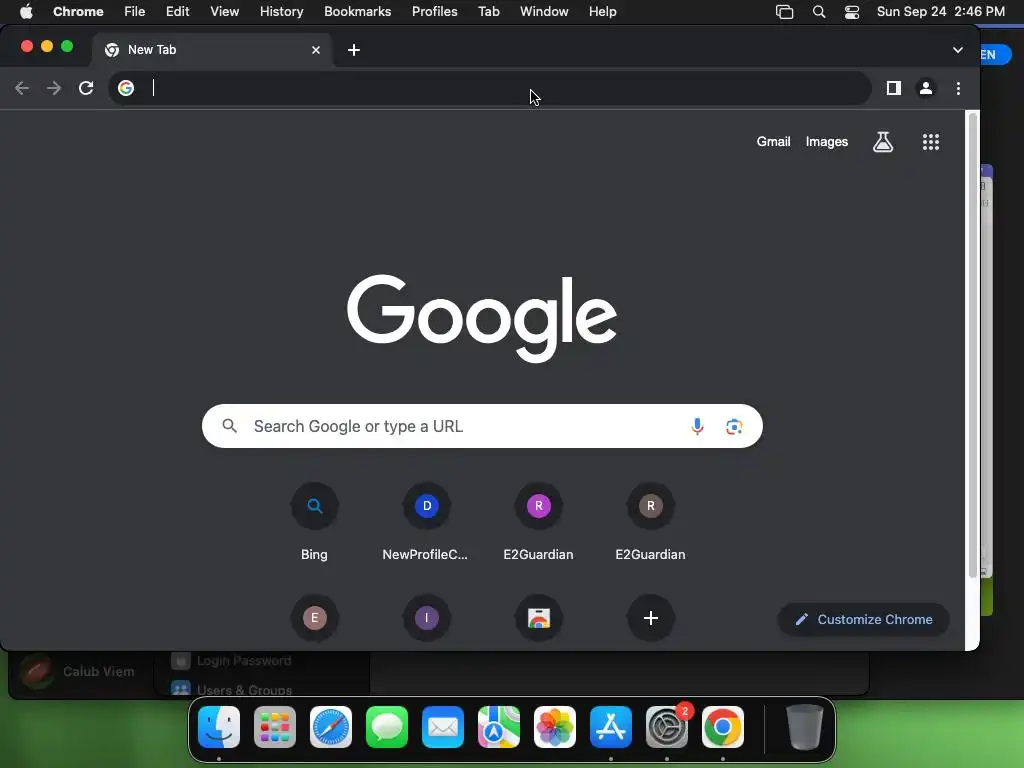The width and height of the screenshot is (1024, 768).
Task: Open the View menu
Action: point(224,12)
